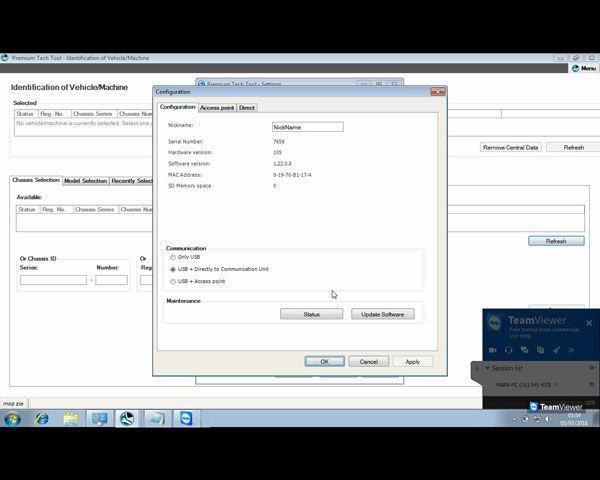Image resolution: width=600 pixels, height=480 pixels.
Task: Select USB + Directly to Communication Unit
Action: pos(172,269)
